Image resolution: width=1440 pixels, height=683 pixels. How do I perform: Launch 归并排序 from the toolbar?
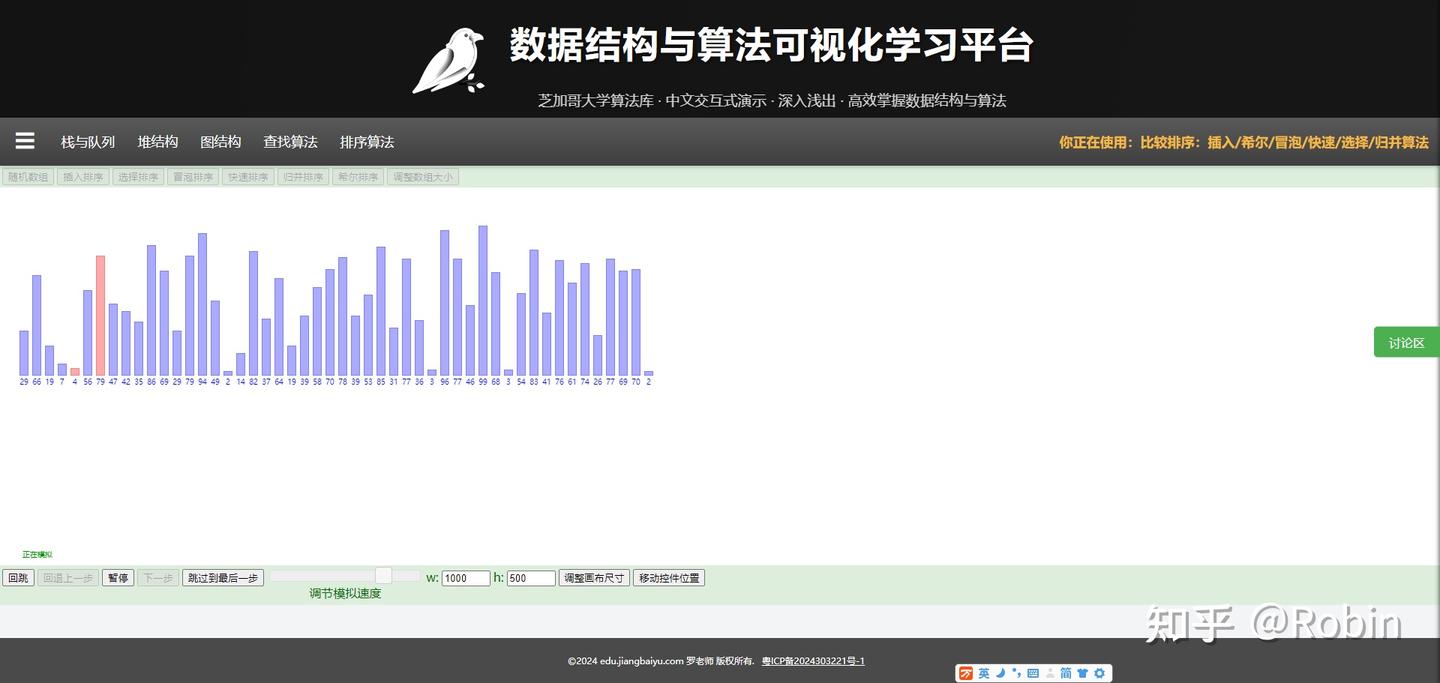[302, 176]
